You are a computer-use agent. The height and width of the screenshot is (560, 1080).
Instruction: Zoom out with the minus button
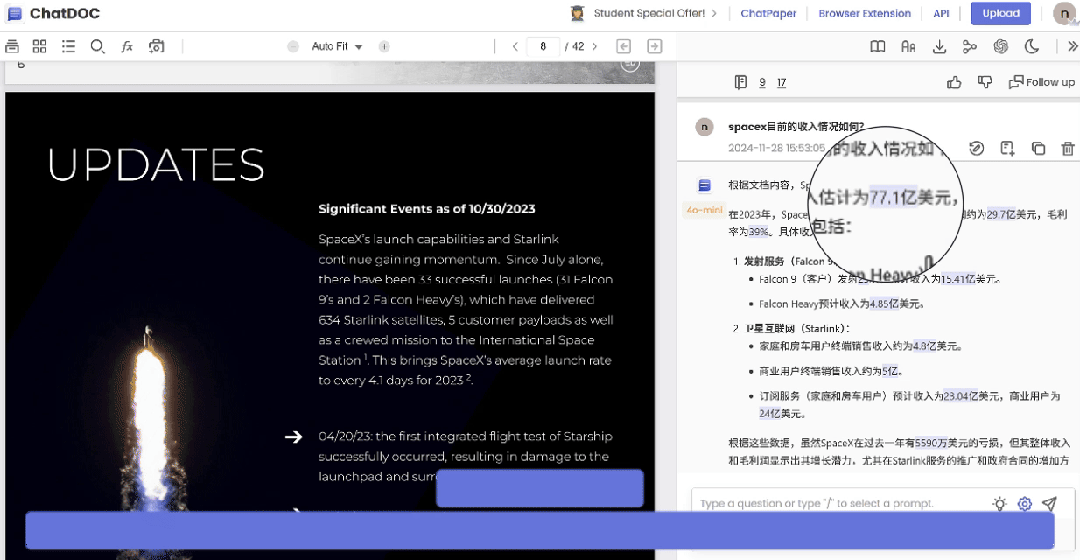point(293,46)
